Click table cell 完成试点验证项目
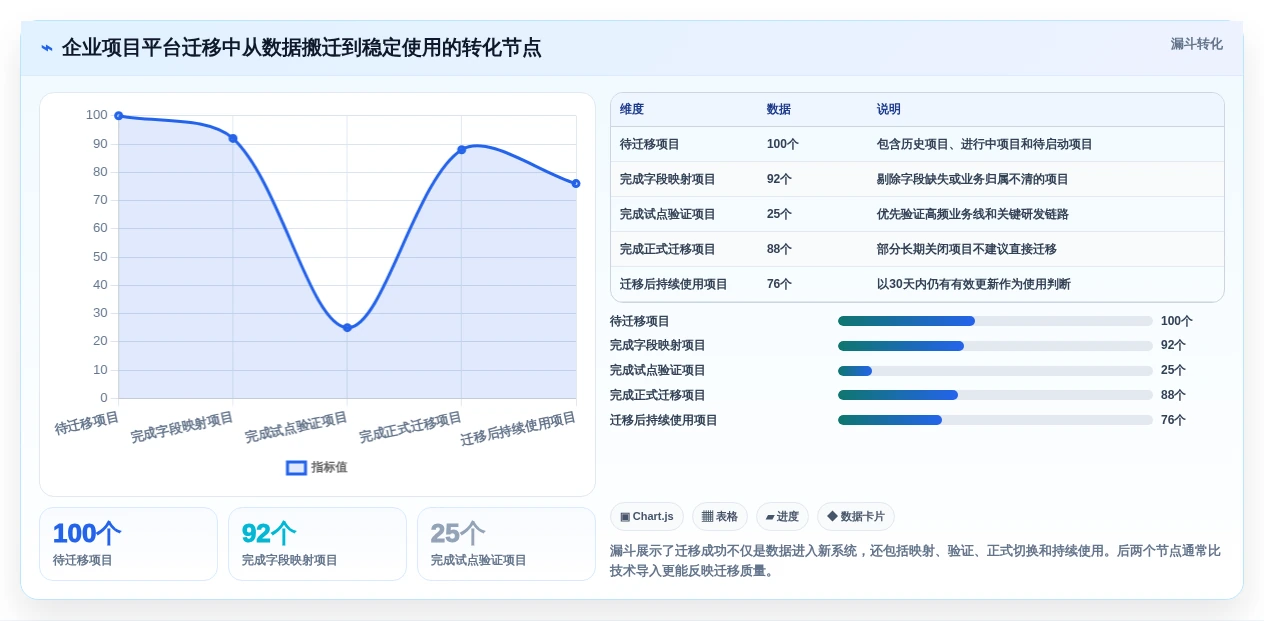Viewport: 1264px width, 621px height. [x=668, y=214]
